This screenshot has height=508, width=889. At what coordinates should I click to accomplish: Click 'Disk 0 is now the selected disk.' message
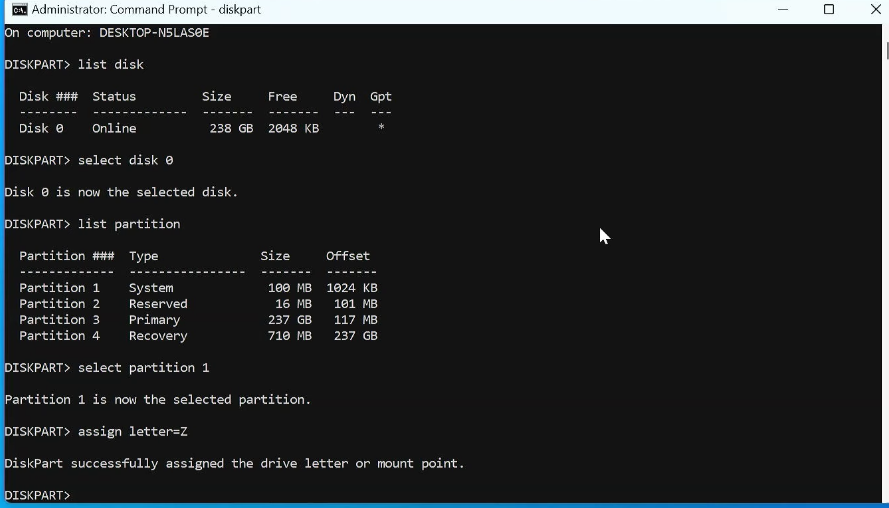(121, 192)
